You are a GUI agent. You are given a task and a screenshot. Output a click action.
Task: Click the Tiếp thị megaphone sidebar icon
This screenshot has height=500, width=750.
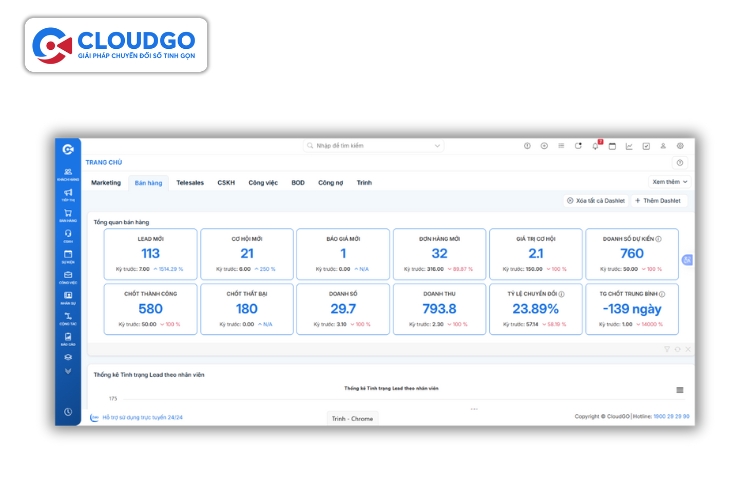(68, 194)
